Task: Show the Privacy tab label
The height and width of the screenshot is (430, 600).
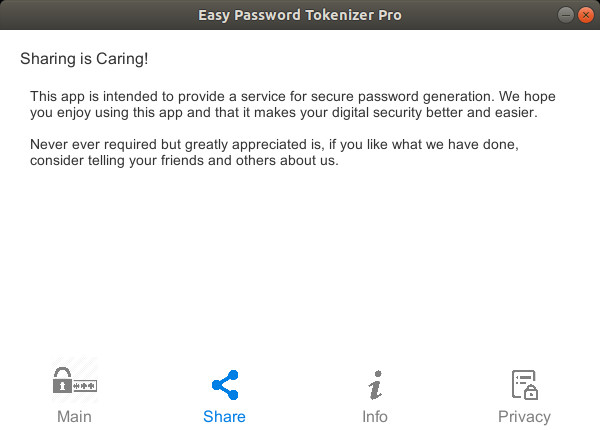Action: click(x=524, y=417)
